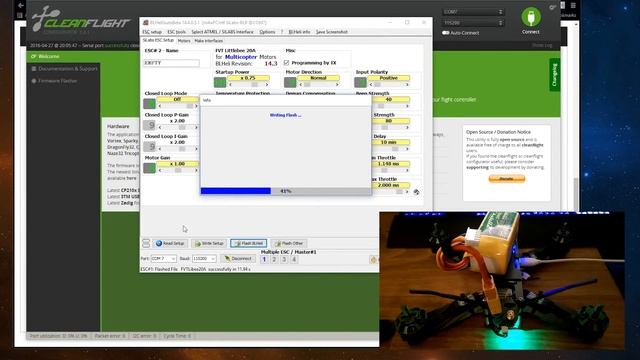Click the Cleanflight logo

coord(82,20)
